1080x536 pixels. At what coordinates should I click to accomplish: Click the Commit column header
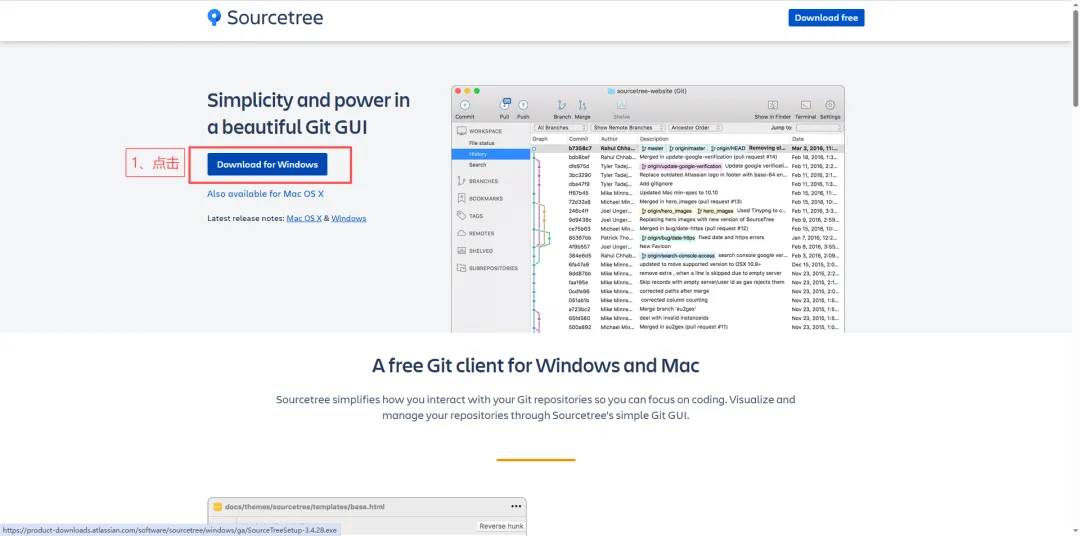[579, 138]
